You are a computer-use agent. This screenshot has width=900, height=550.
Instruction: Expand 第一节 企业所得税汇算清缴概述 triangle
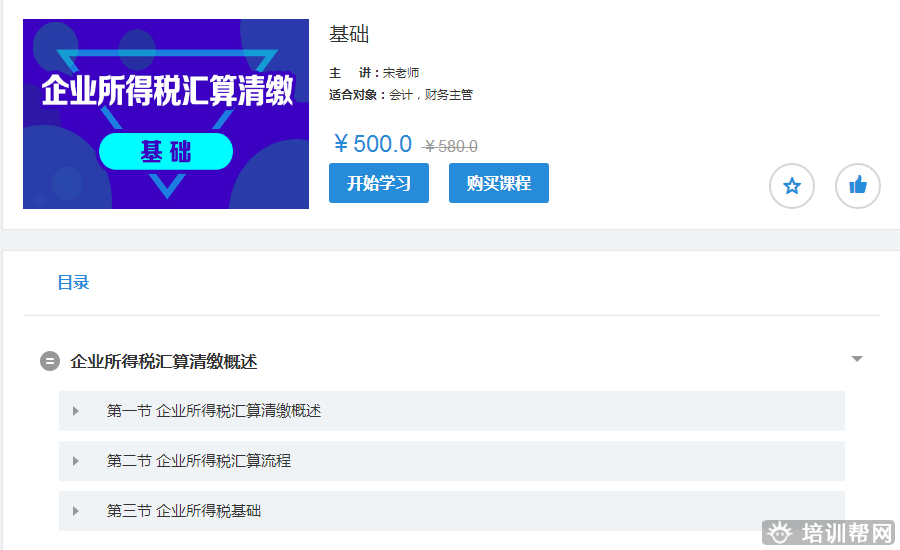click(76, 411)
